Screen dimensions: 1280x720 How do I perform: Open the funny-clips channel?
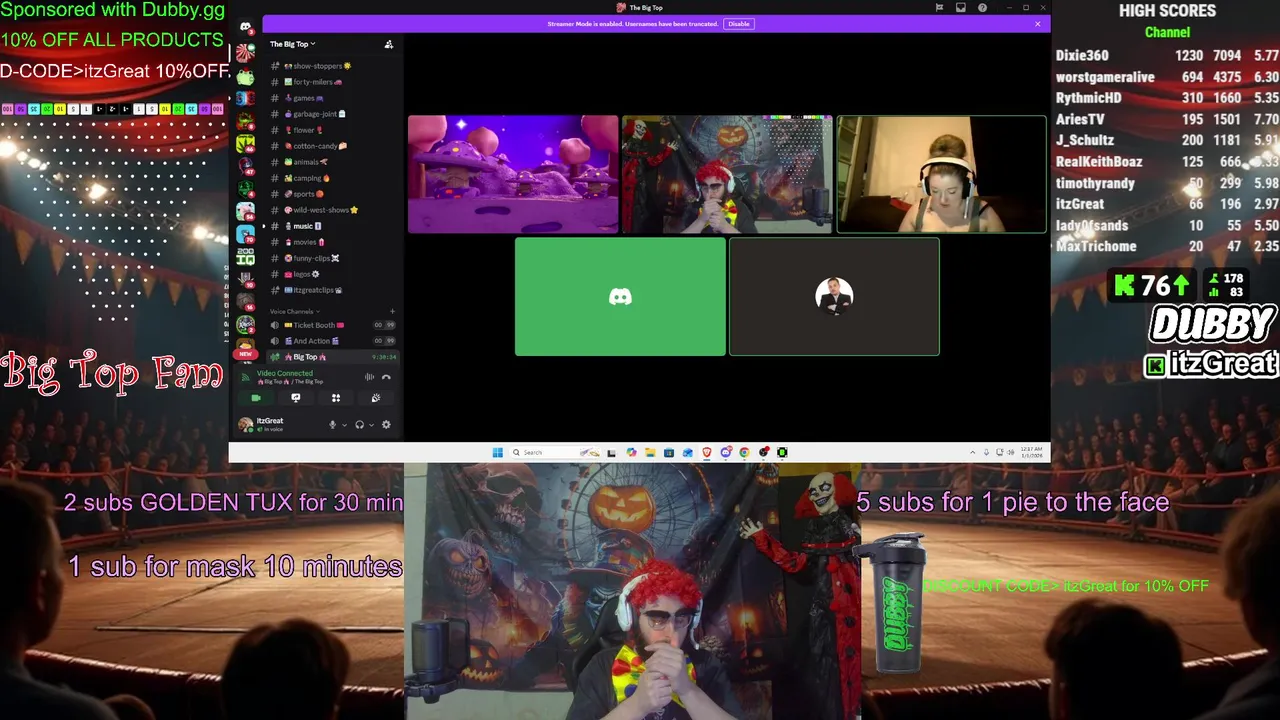tap(333, 258)
